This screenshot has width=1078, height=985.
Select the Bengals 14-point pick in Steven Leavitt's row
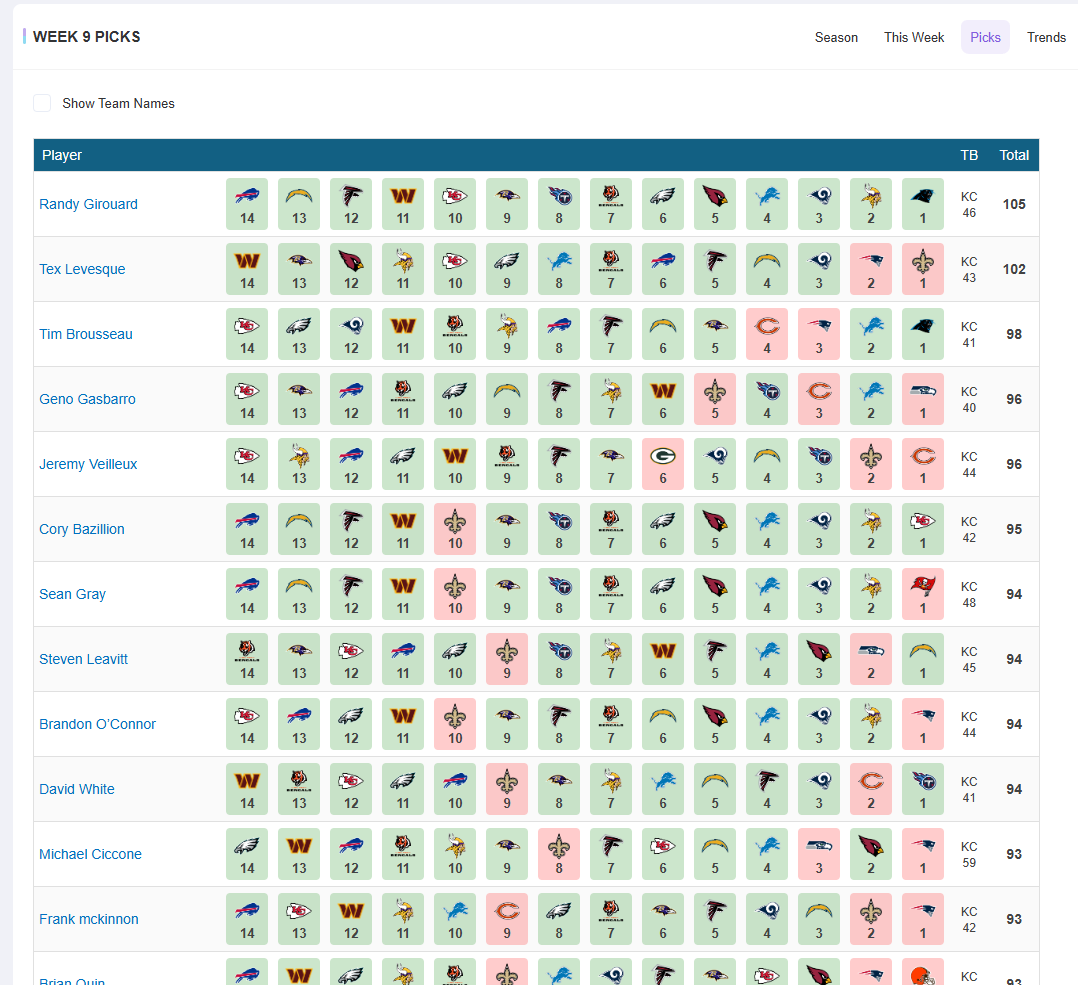[x=247, y=659]
